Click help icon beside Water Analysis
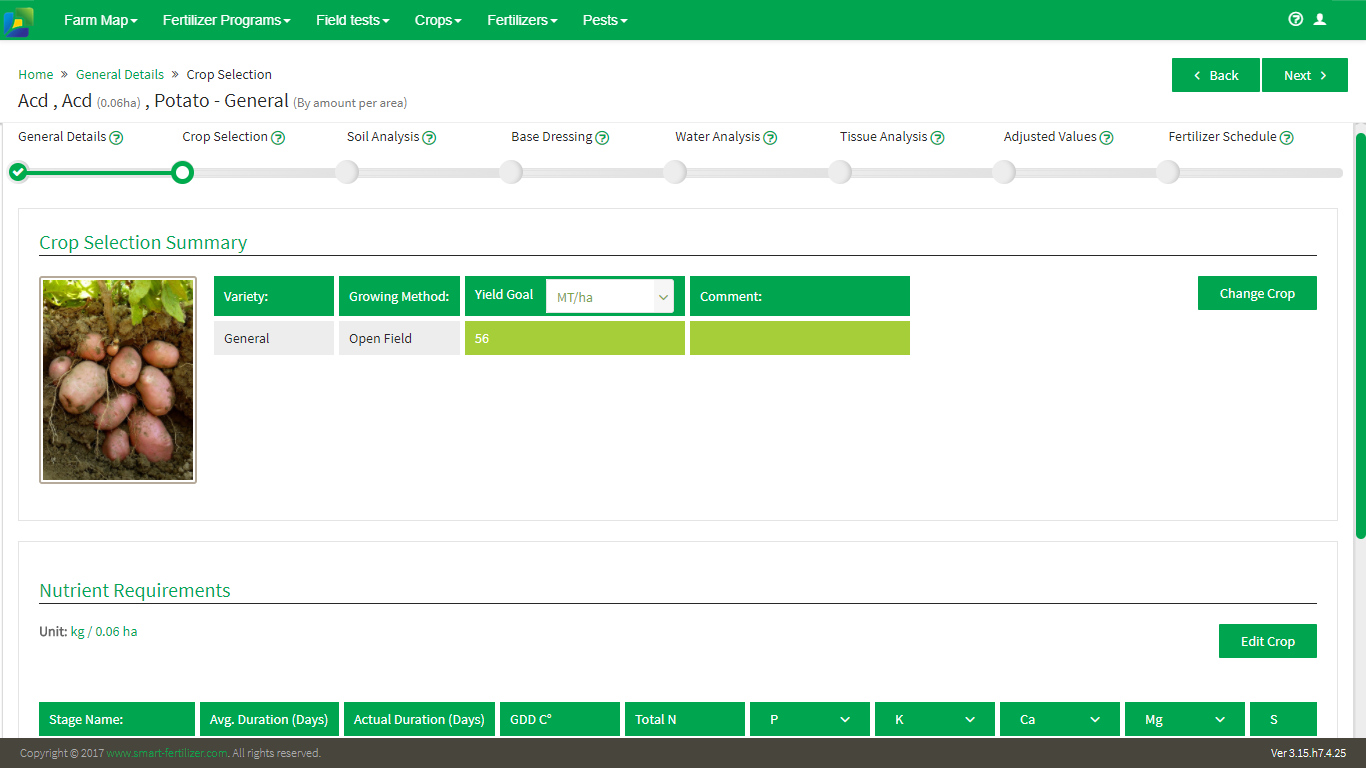This screenshot has width=1366, height=768. 770,138
